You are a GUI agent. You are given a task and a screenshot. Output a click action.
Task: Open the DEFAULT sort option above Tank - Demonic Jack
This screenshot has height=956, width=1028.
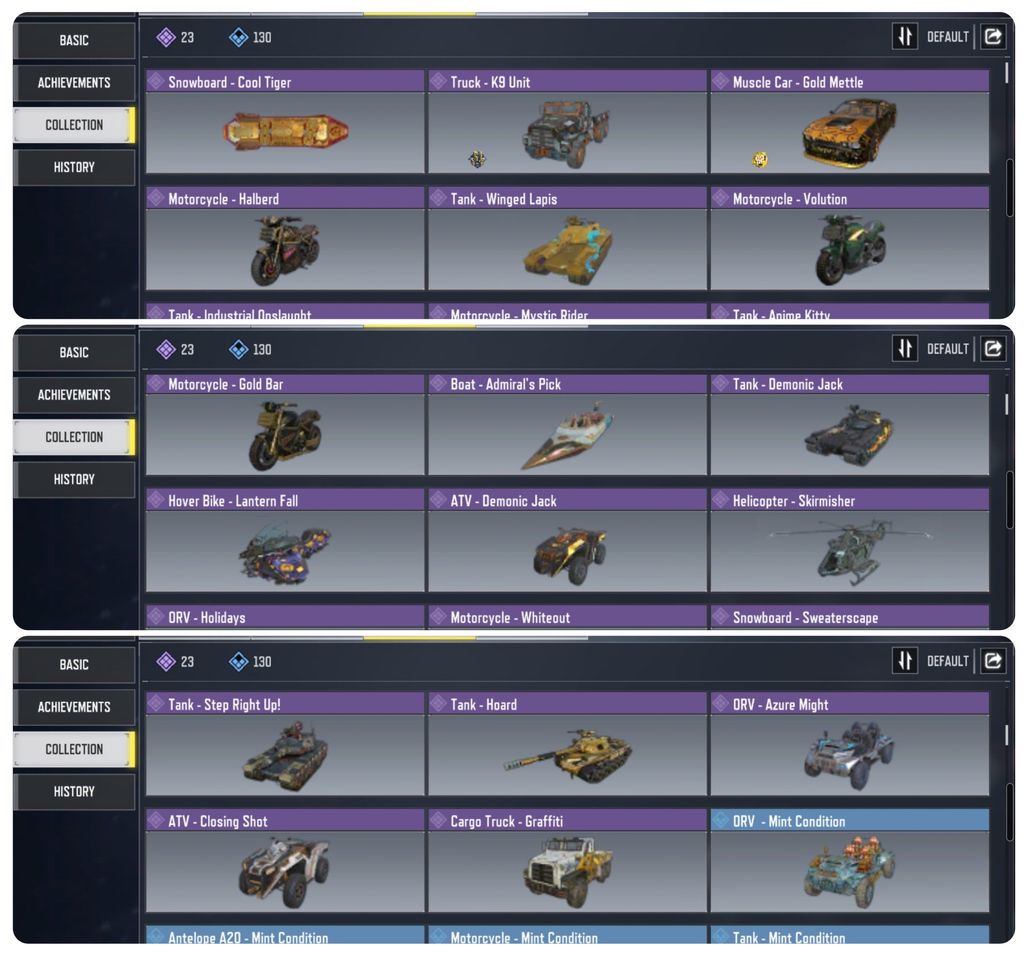coord(947,349)
